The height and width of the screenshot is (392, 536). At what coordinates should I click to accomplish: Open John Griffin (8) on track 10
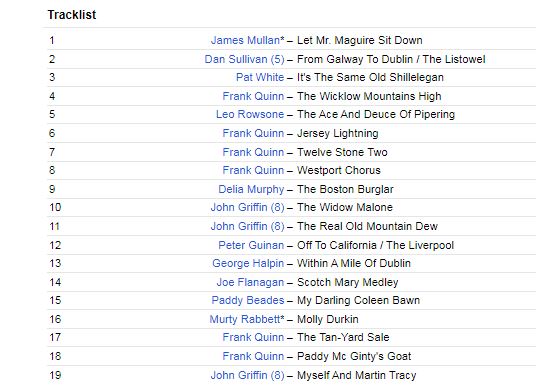247,207
